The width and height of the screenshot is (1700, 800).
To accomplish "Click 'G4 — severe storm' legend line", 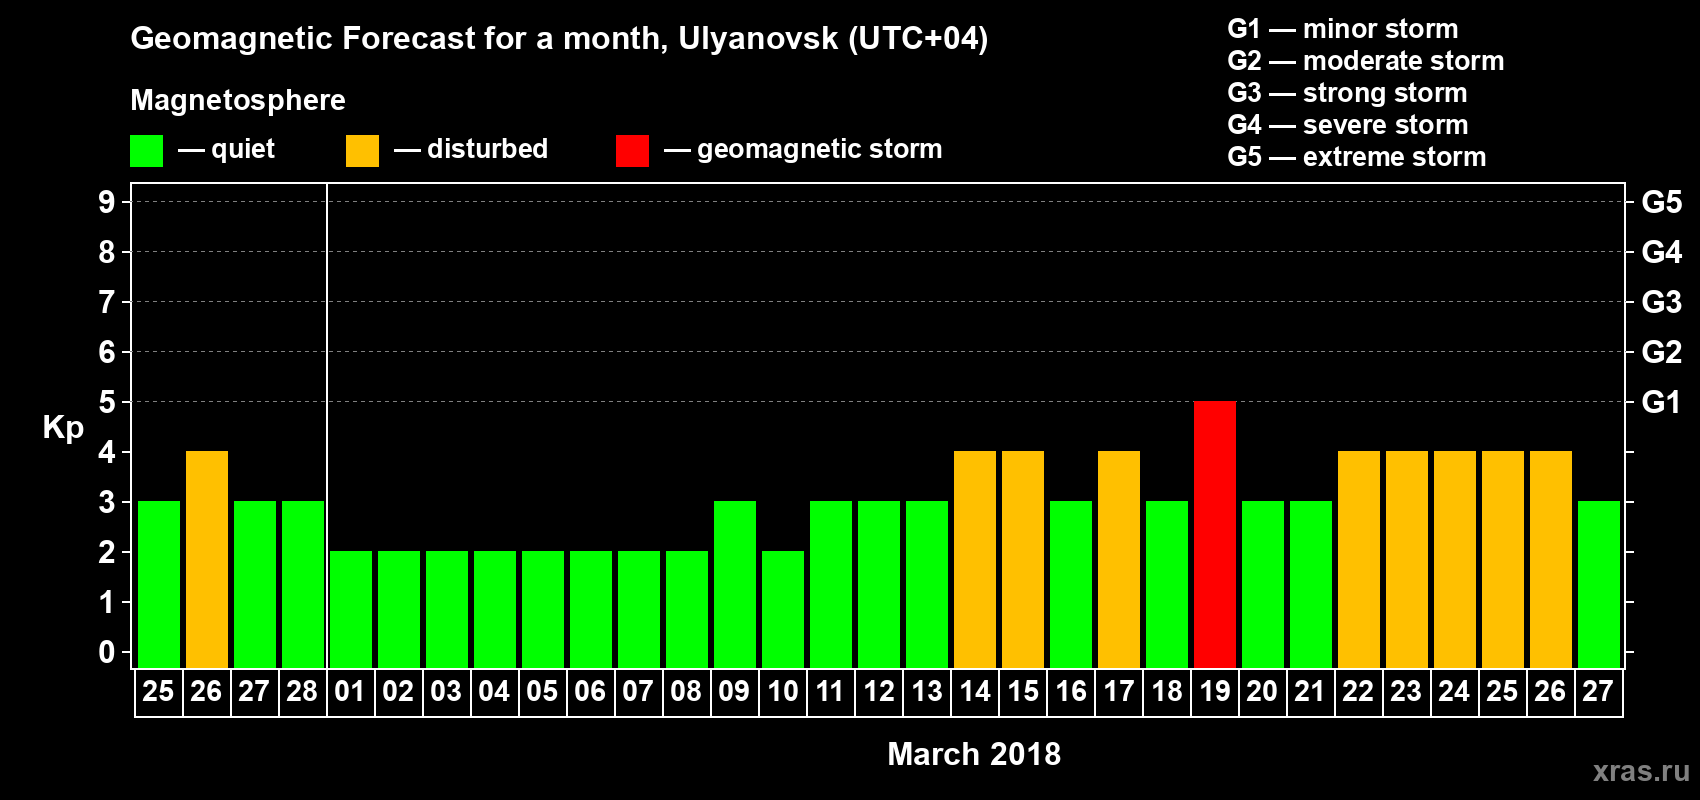I will (1348, 125).
